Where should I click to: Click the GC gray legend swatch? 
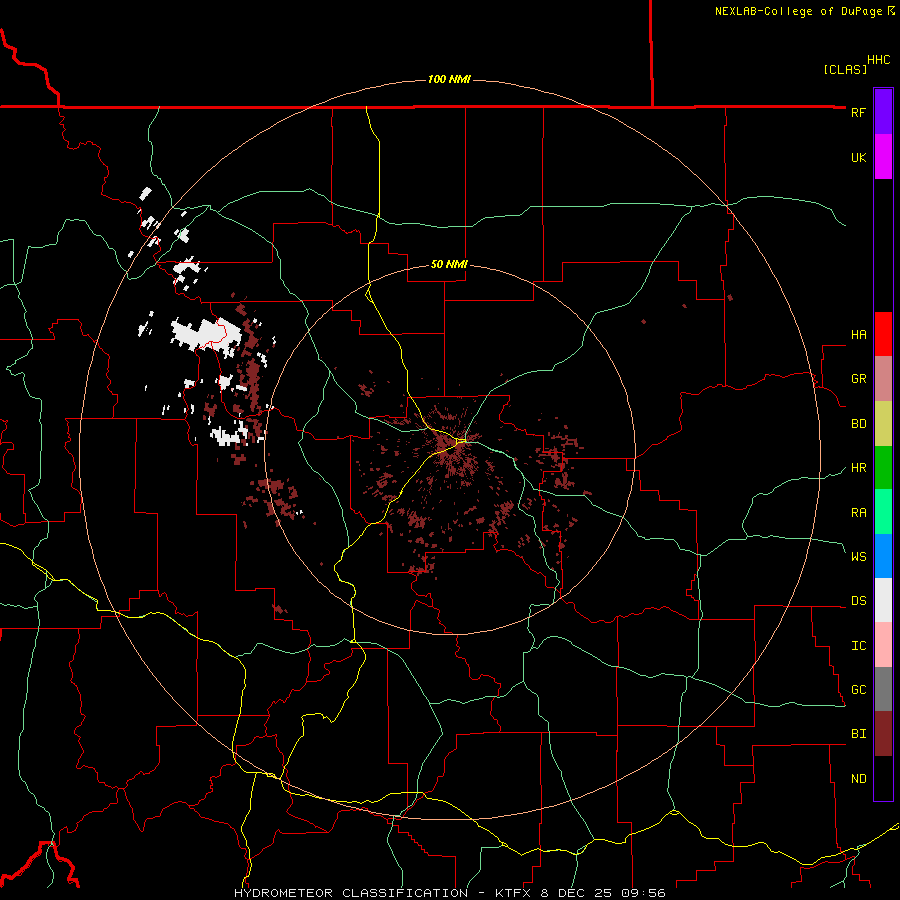point(883,689)
